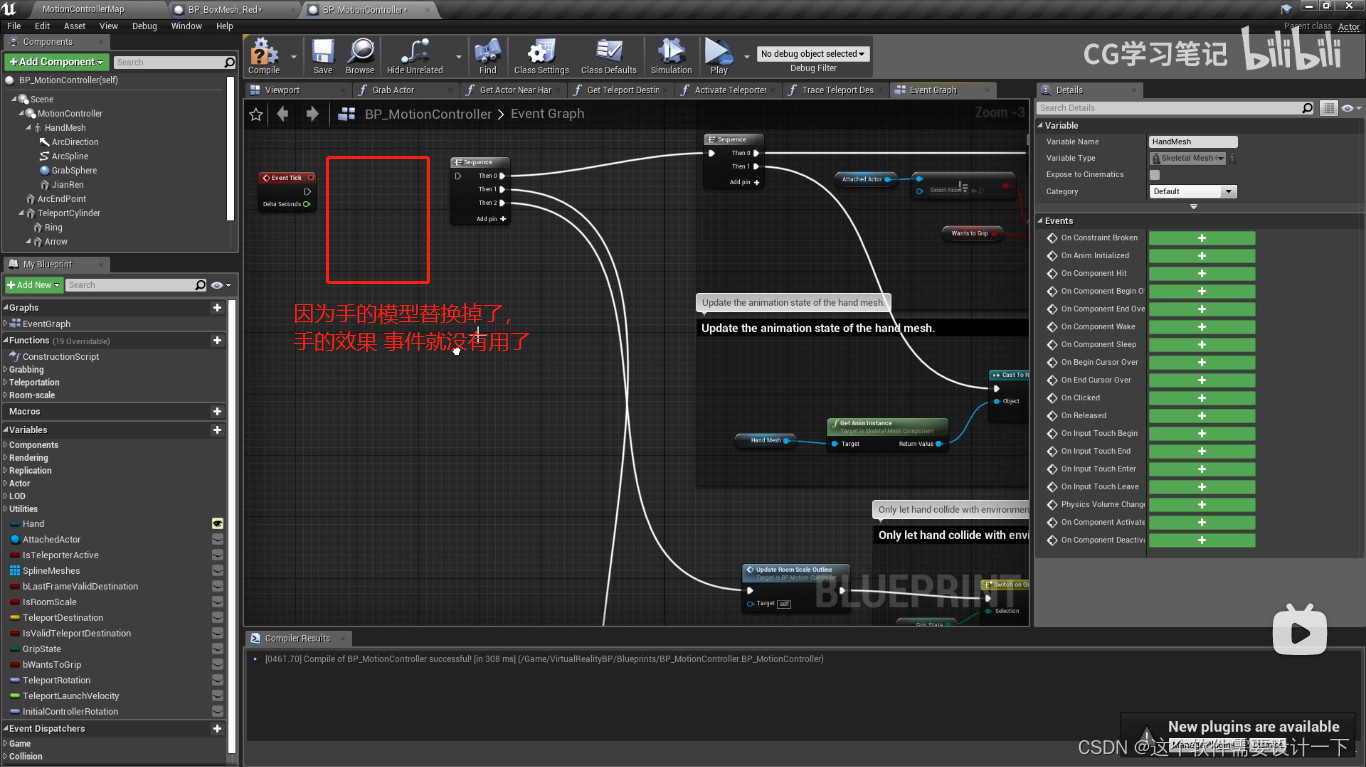This screenshot has width=1366, height=767.
Task: Add new event dispatcher plus icon
Action: pos(217,729)
